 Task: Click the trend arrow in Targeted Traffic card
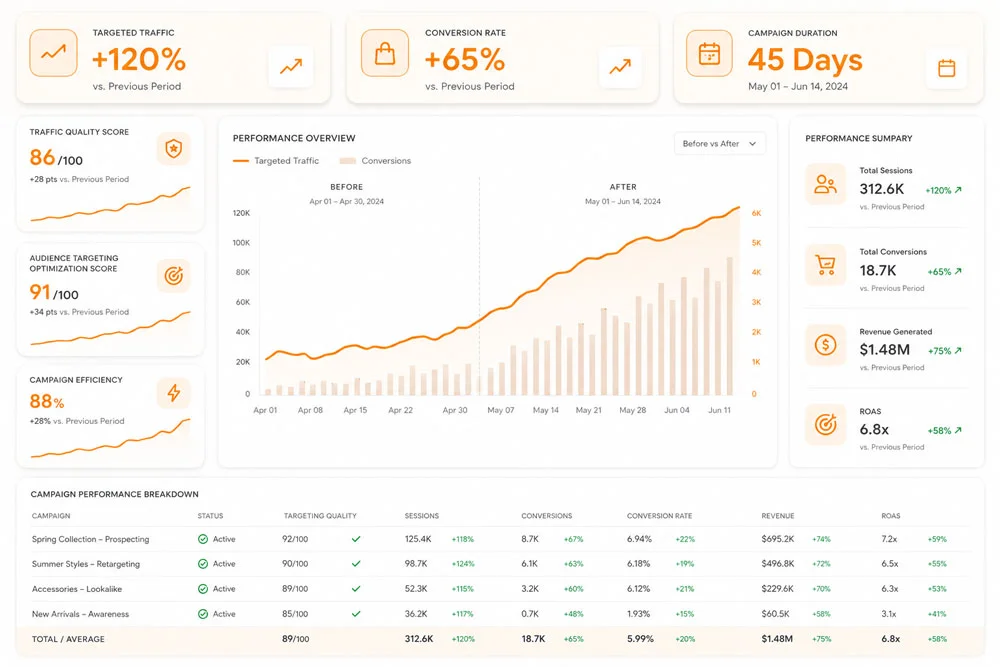click(x=291, y=66)
